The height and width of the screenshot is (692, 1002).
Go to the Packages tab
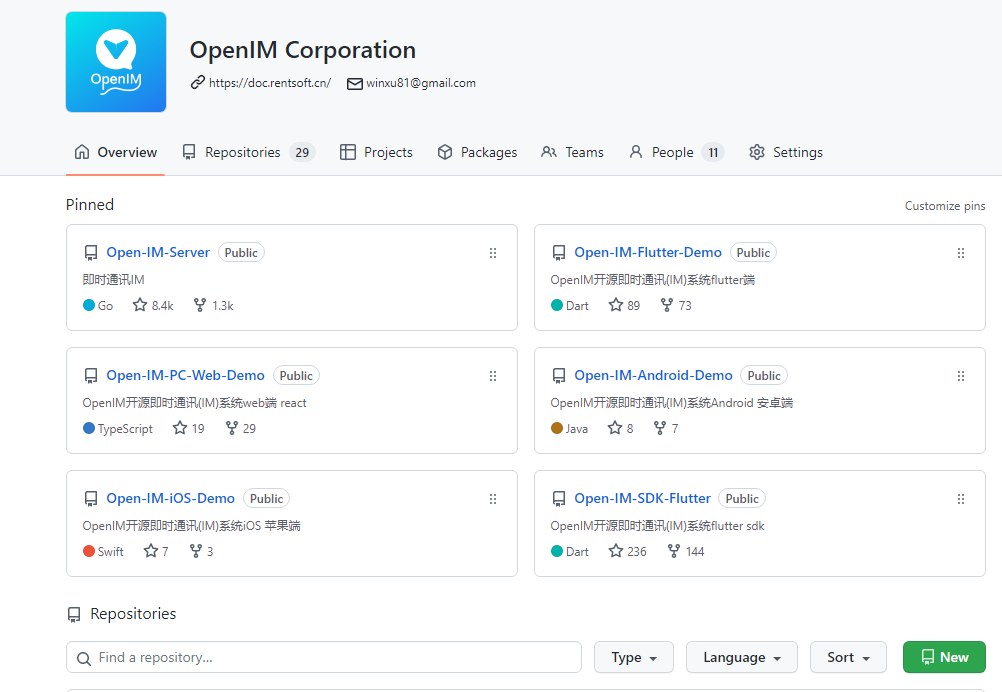pos(477,152)
